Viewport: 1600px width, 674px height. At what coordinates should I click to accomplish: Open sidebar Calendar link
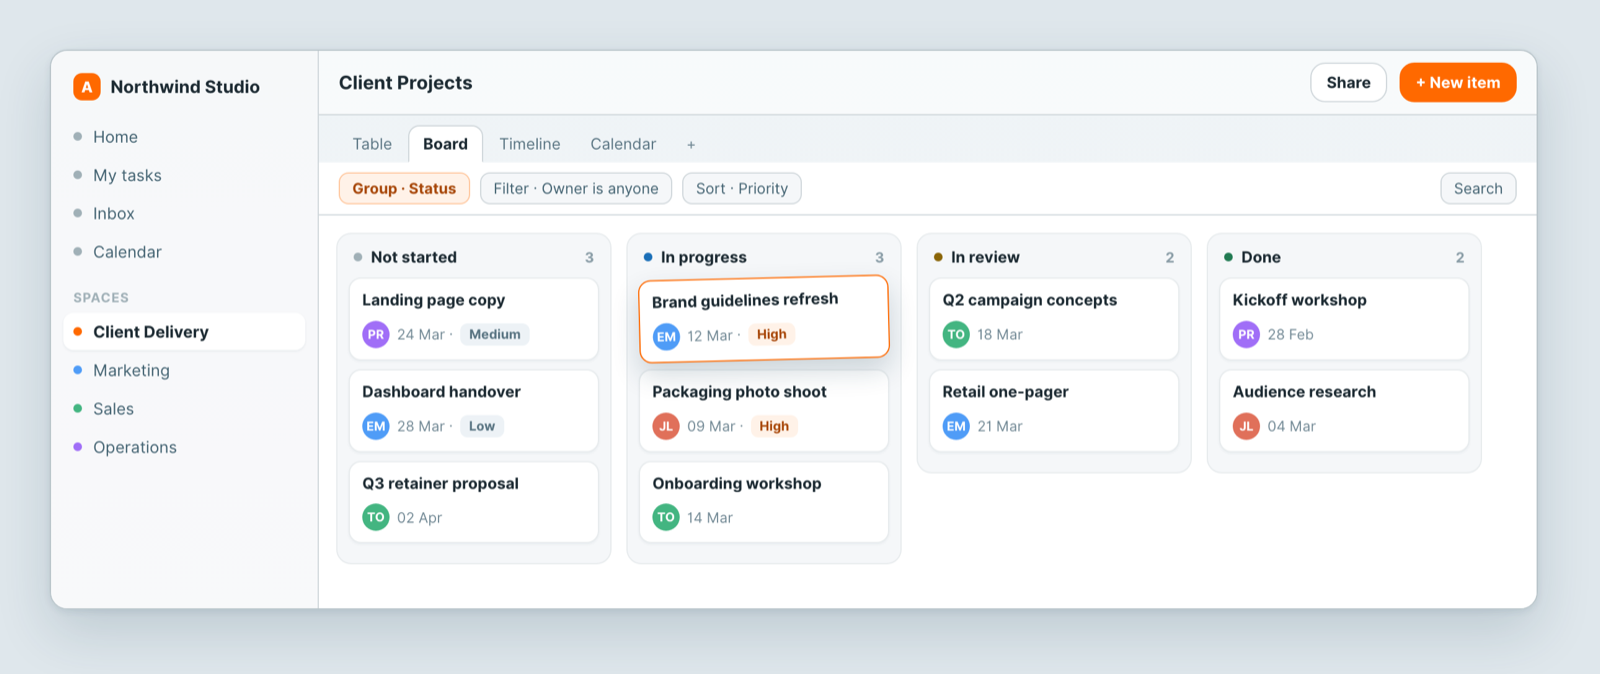click(184, 252)
